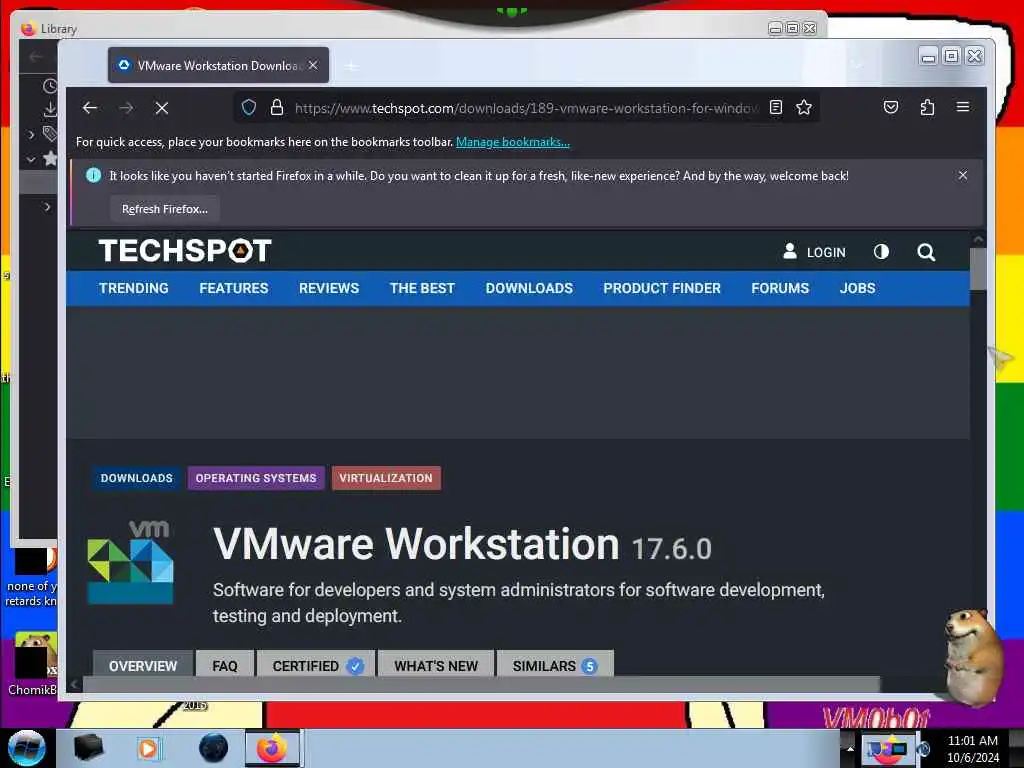Viewport: 1024px width, 768px height.
Task: Open the Extensions puzzle icon
Action: click(927, 107)
